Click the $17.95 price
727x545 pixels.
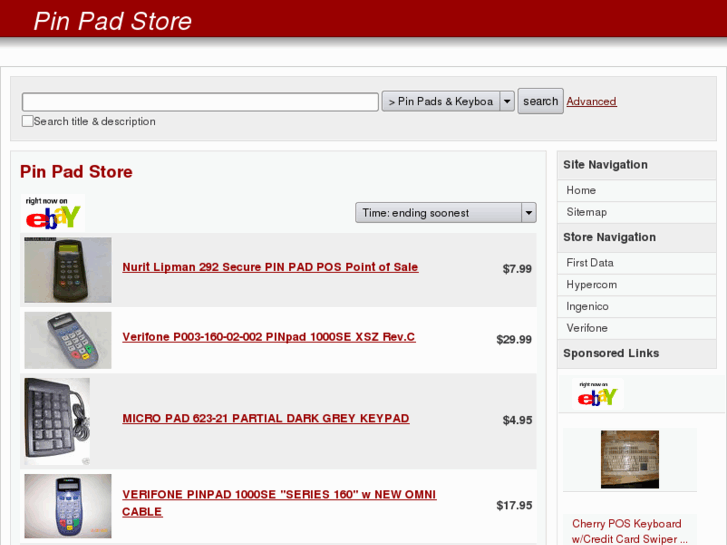(x=514, y=505)
